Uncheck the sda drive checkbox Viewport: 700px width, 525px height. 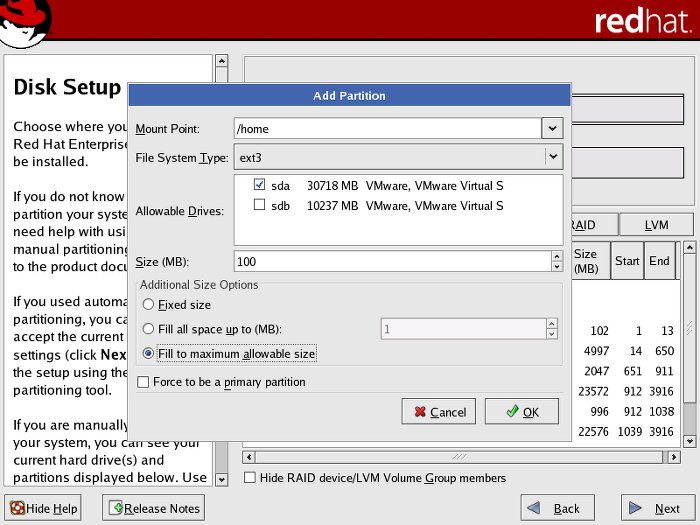click(259, 184)
